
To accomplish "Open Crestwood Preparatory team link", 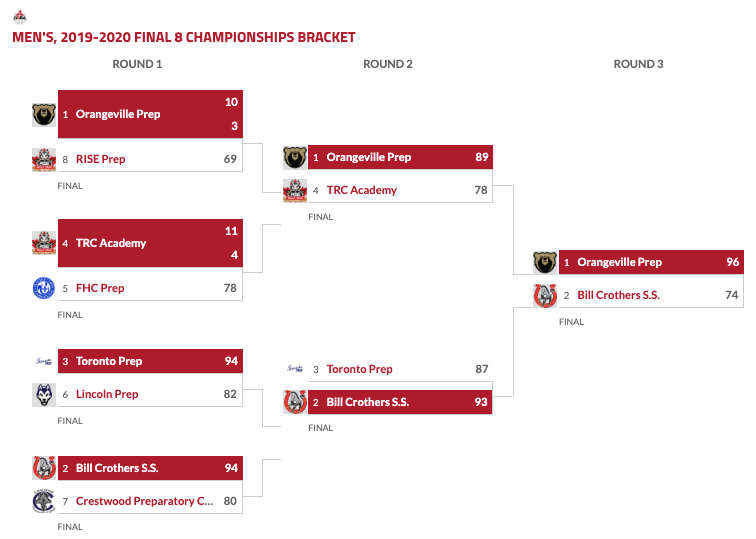I will coord(144,501).
